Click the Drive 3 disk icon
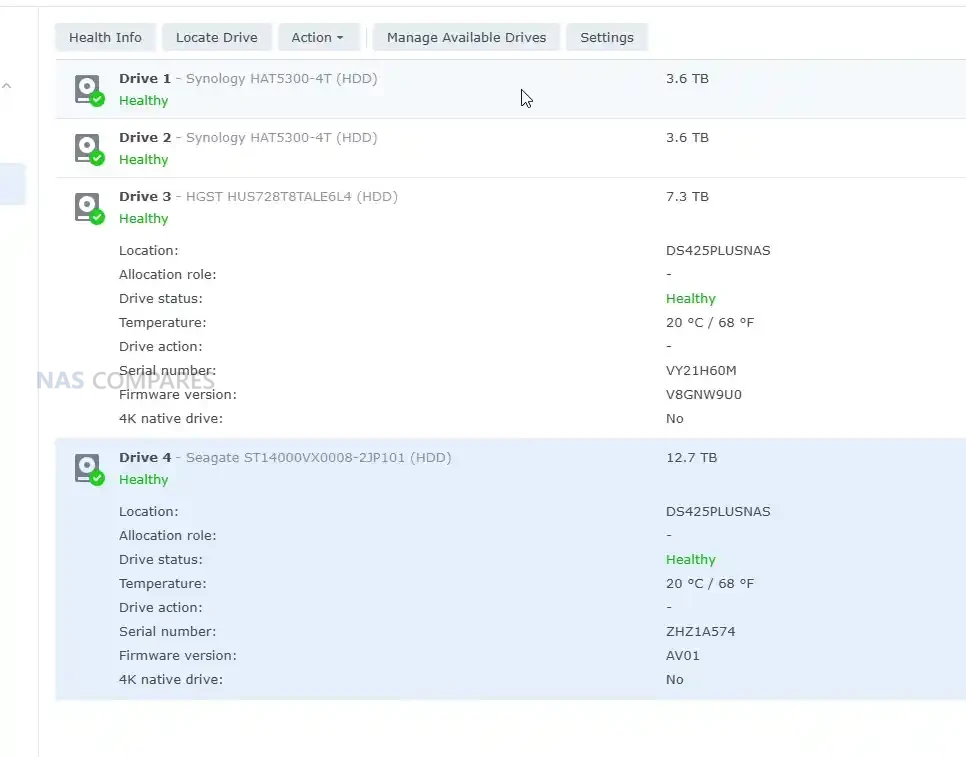 coord(89,207)
